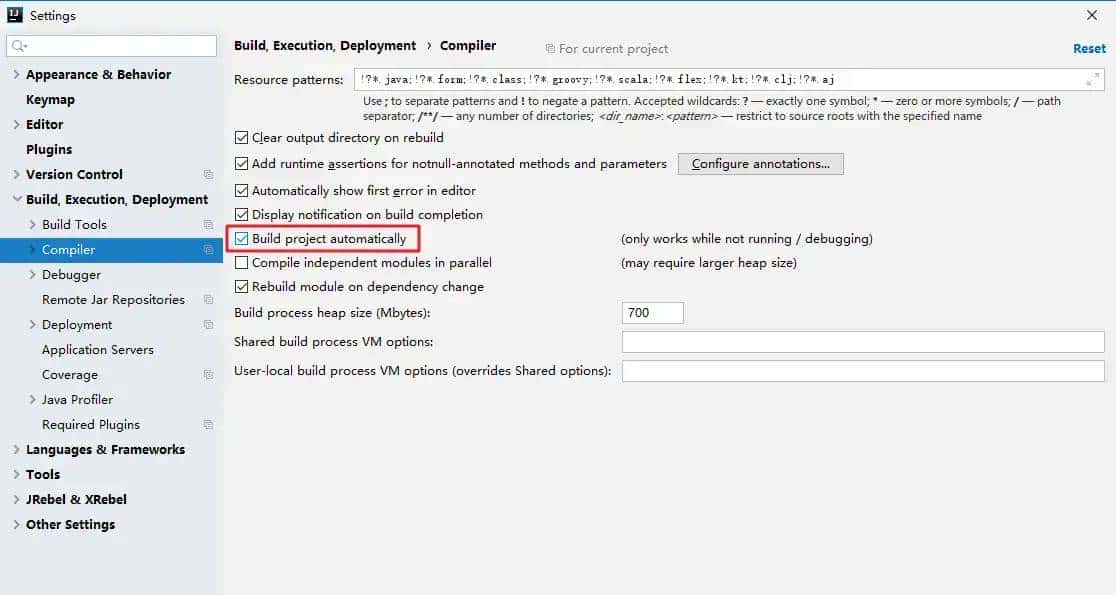Expand the Debugger node arrow
Image resolution: width=1116 pixels, height=595 pixels.
point(32,275)
